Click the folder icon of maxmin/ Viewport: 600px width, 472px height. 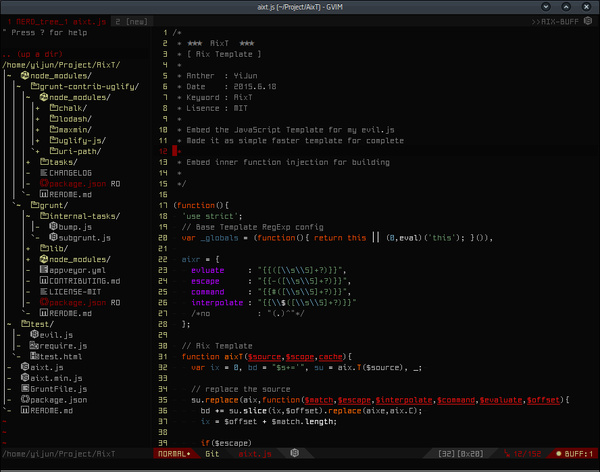[x=54, y=129]
